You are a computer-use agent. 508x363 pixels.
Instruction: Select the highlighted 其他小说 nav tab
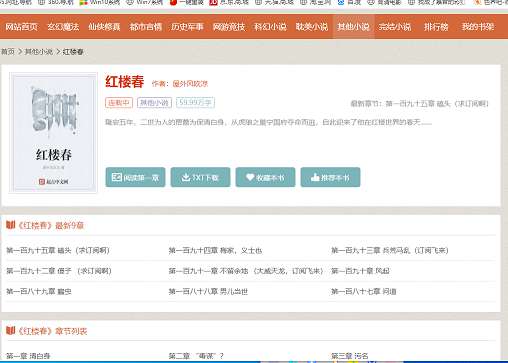353,27
